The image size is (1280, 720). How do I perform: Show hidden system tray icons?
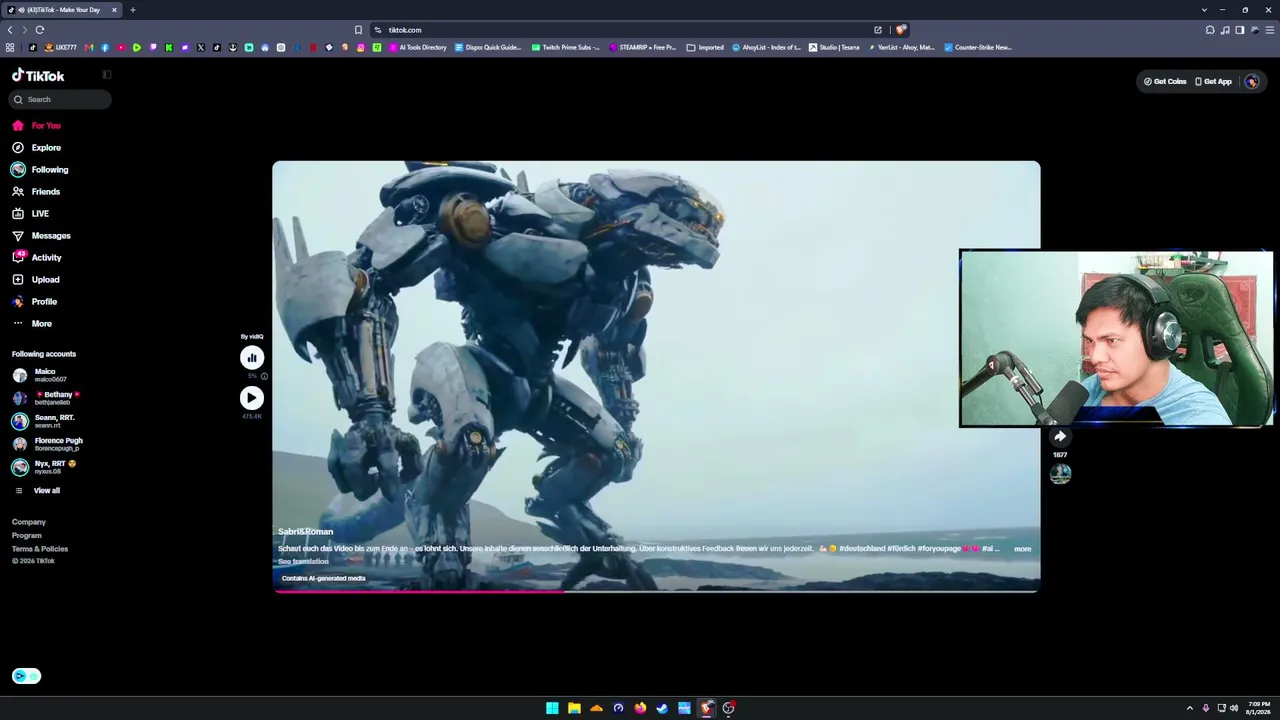pos(1189,708)
